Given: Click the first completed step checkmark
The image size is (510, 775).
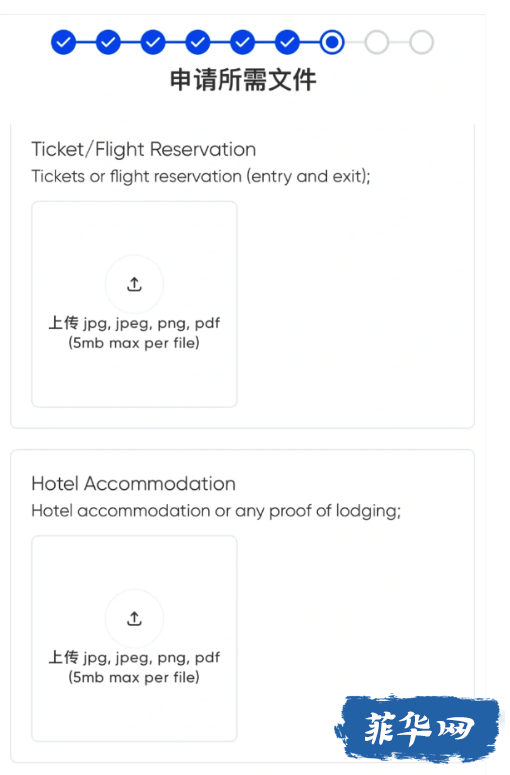Looking at the screenshot, I should [x=63, y=43].
